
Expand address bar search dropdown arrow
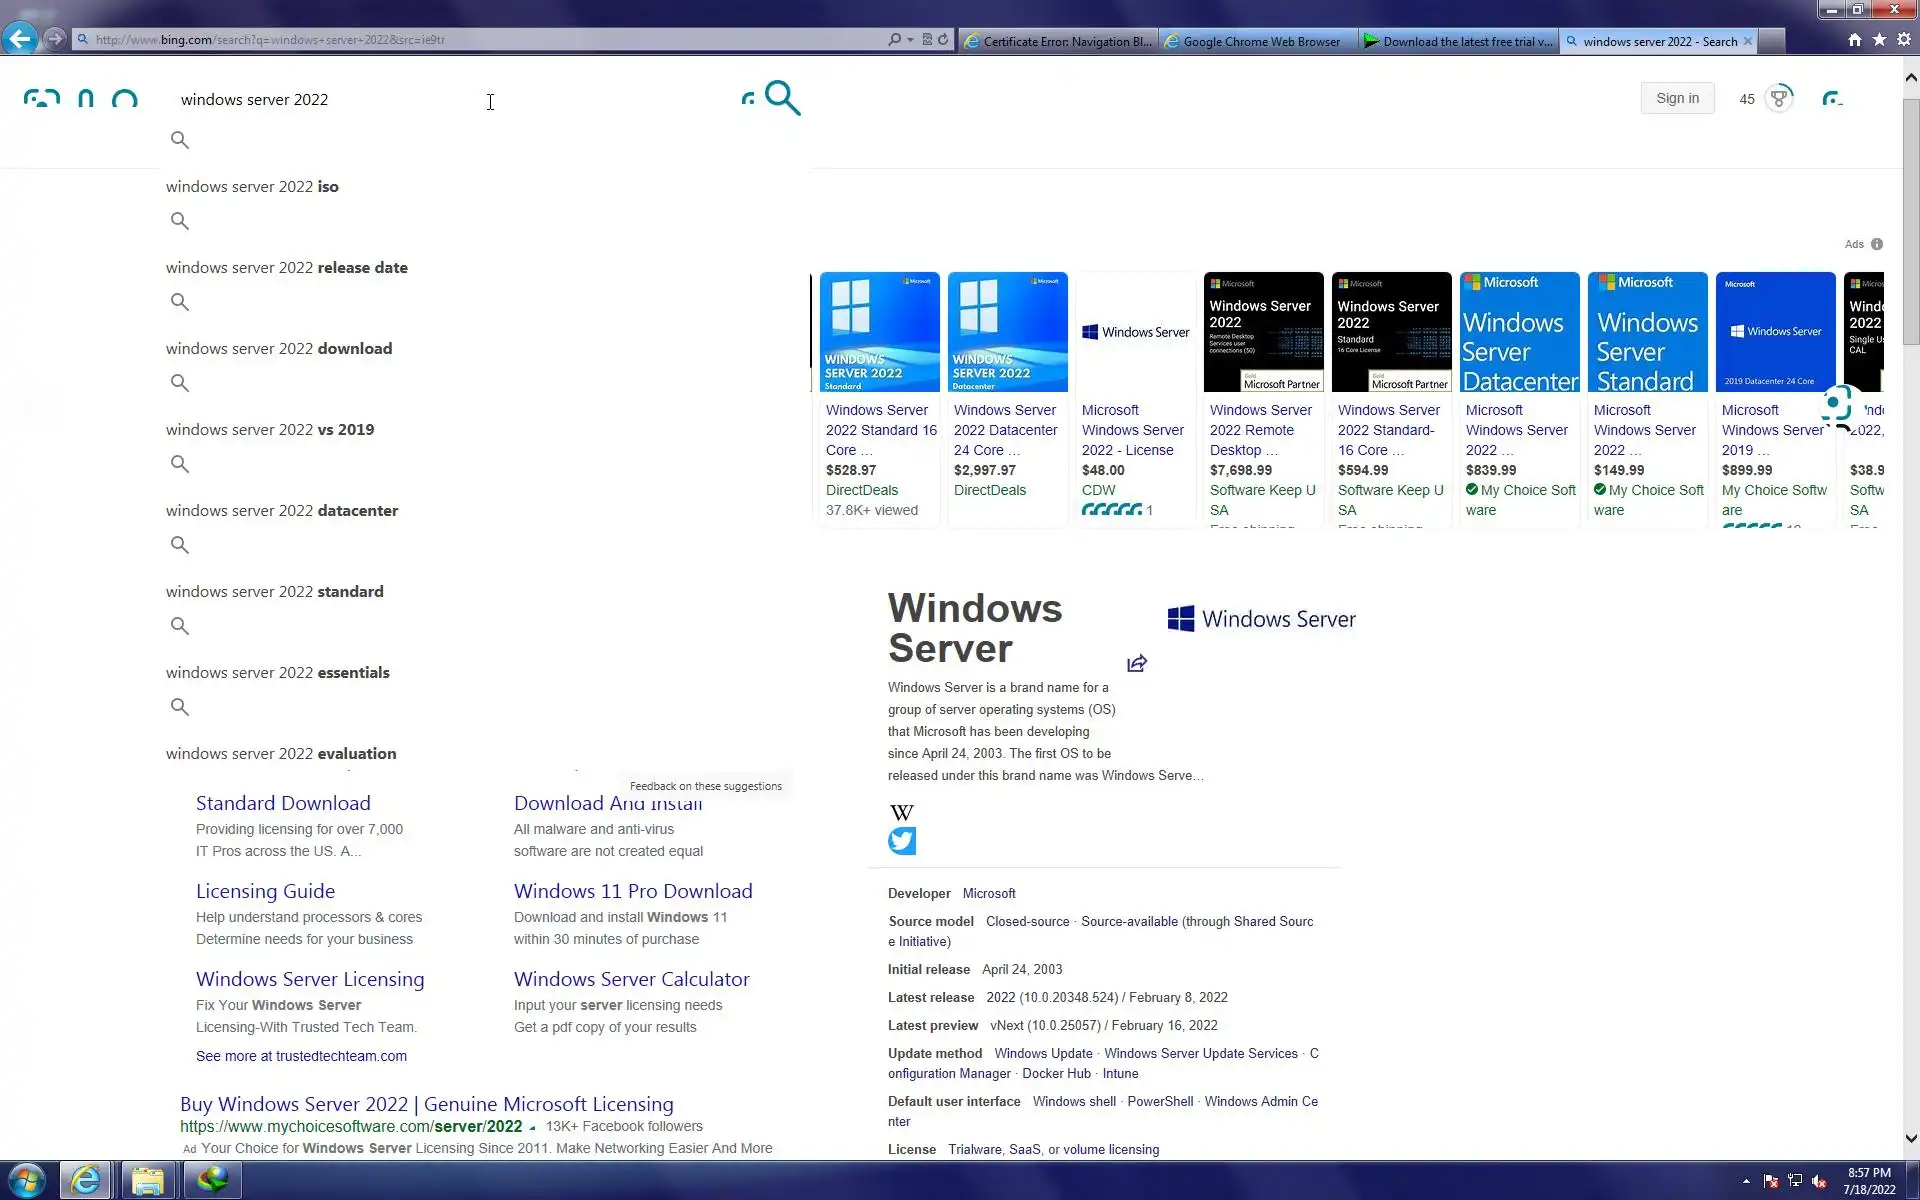tap(910, 40)
